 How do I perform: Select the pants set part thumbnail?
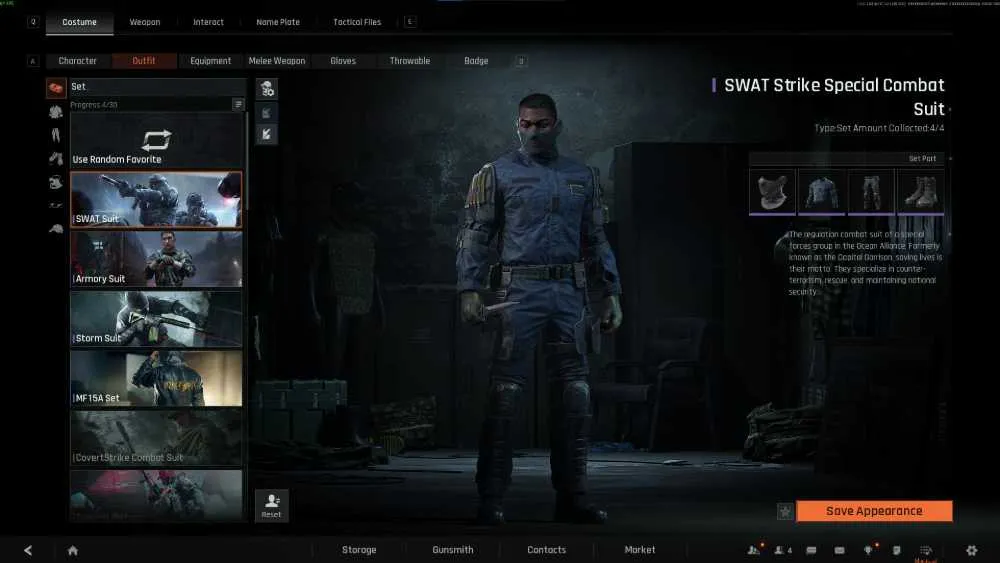coord(871,192)
